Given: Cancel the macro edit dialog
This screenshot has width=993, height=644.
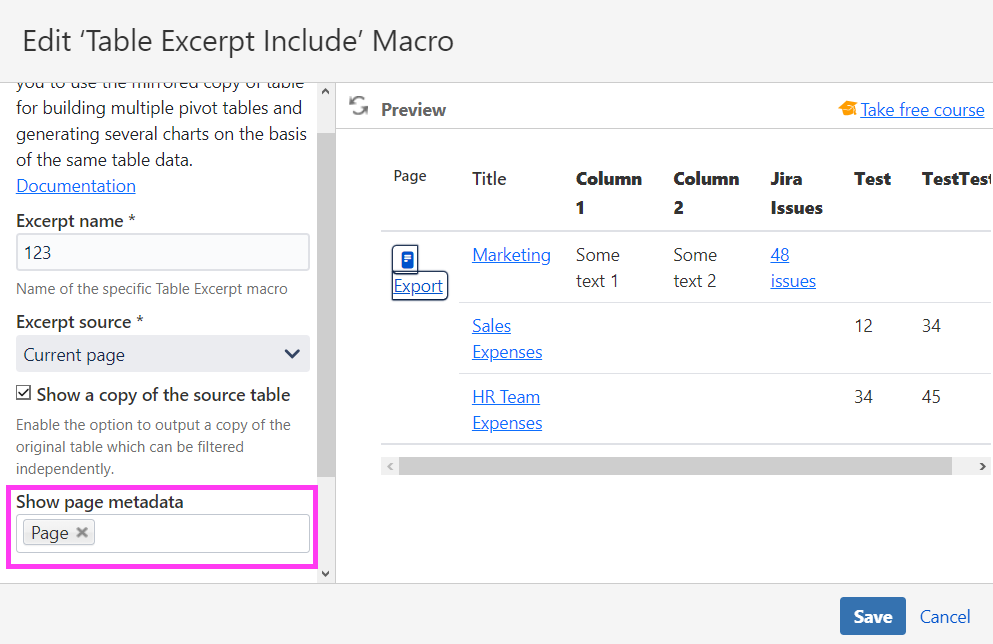Looking at the screenshot, I should [x=945, y=617].
